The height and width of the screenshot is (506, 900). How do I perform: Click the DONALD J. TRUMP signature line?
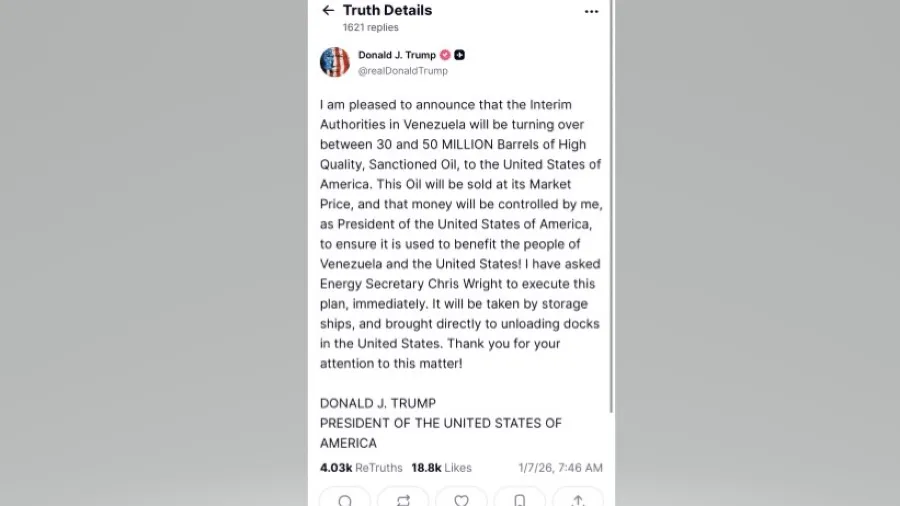click(378, 403)
